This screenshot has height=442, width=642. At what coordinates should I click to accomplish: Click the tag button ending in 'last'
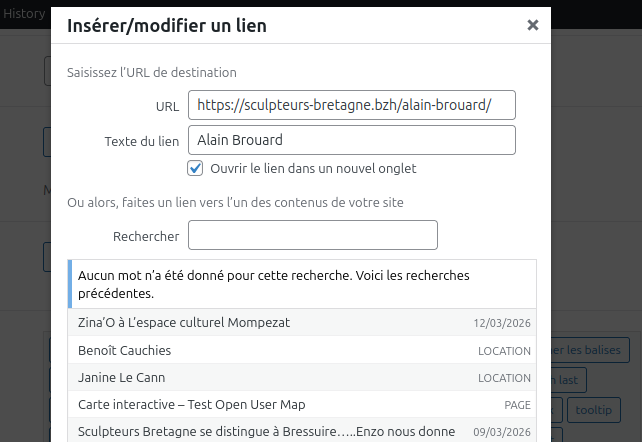[x=567, y=380]
